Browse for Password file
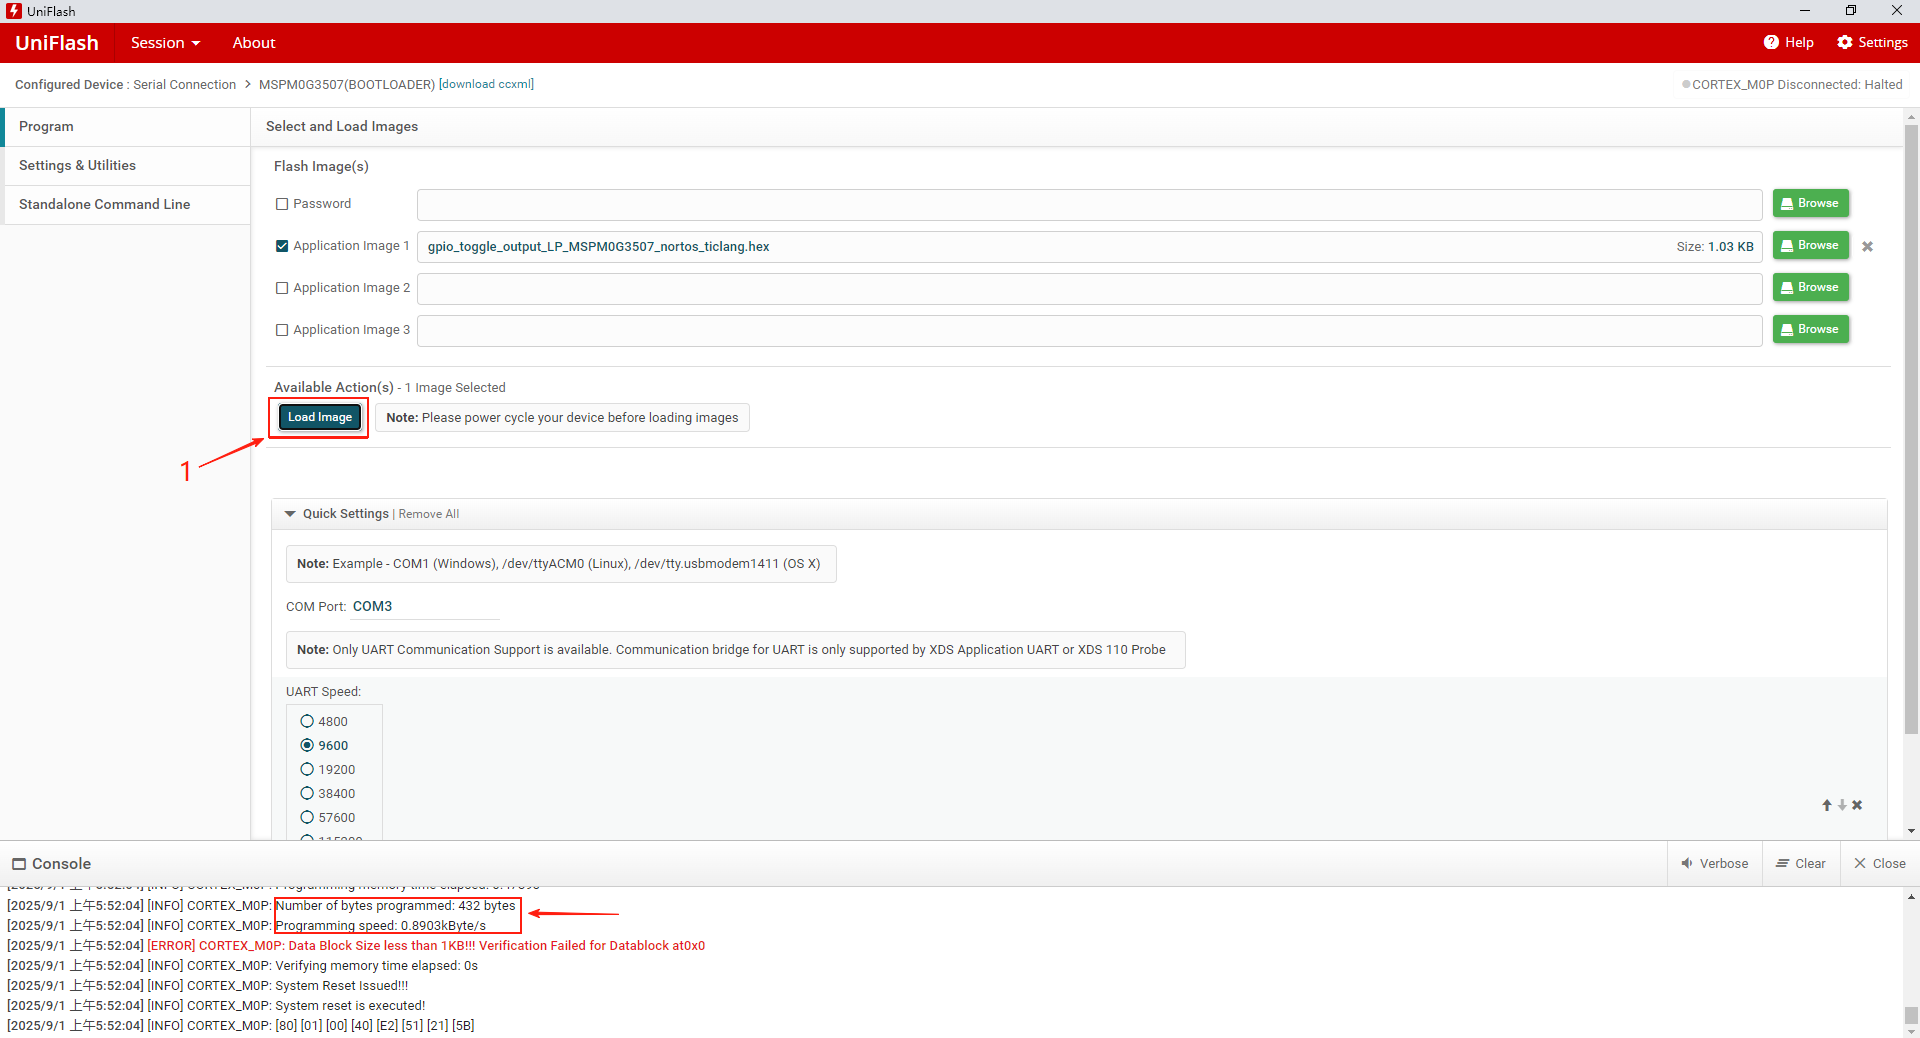 point(1811,203)
